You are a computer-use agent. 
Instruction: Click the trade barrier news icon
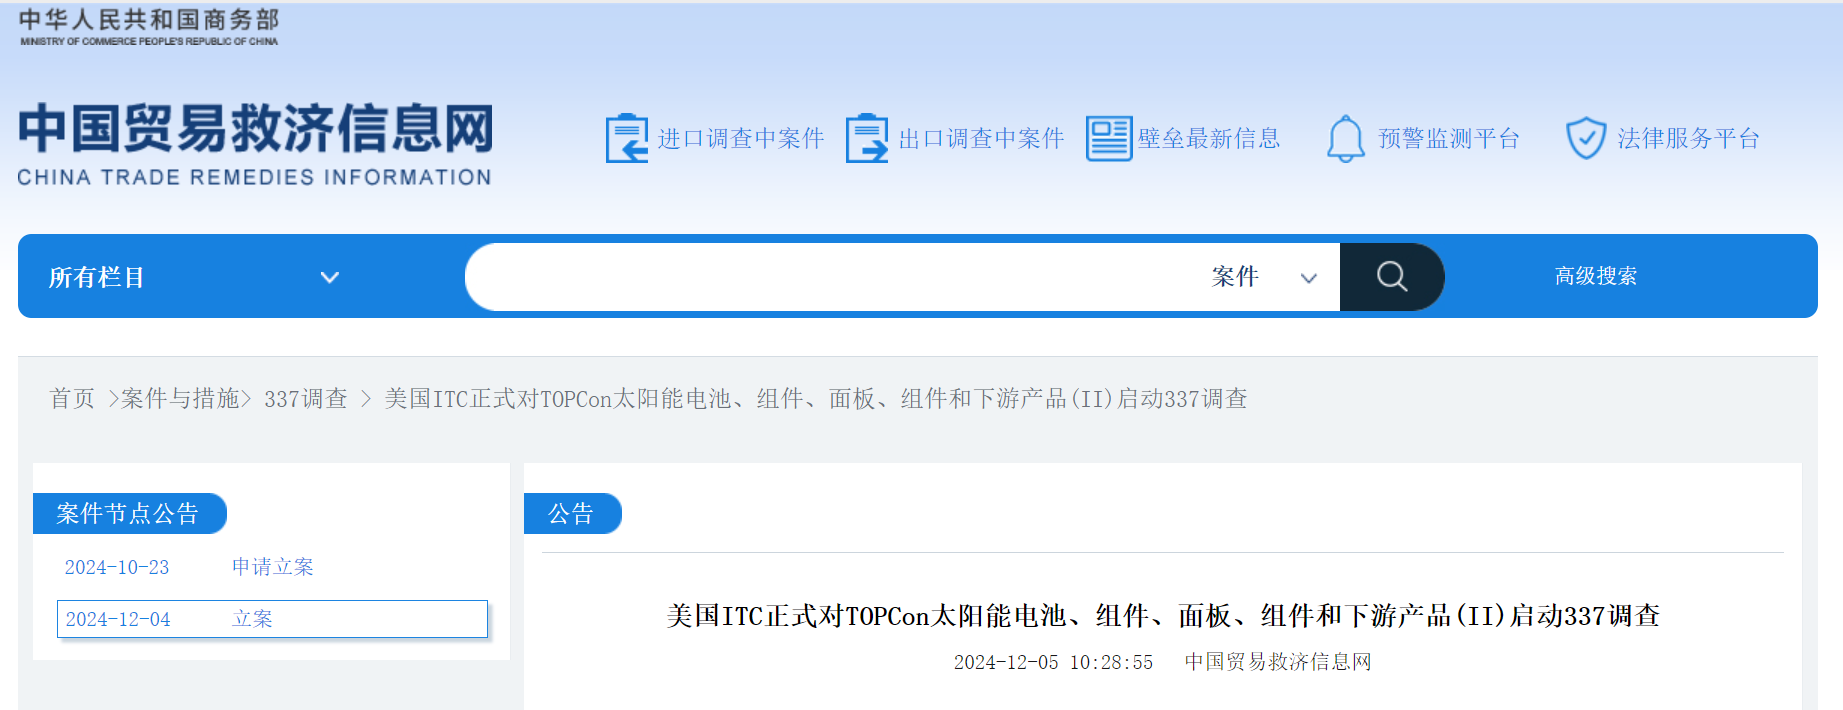click(1108, 138)
